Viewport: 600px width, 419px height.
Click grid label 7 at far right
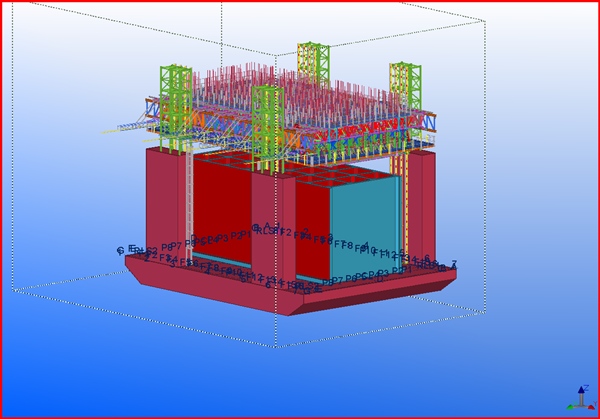(x=454, y=265)
